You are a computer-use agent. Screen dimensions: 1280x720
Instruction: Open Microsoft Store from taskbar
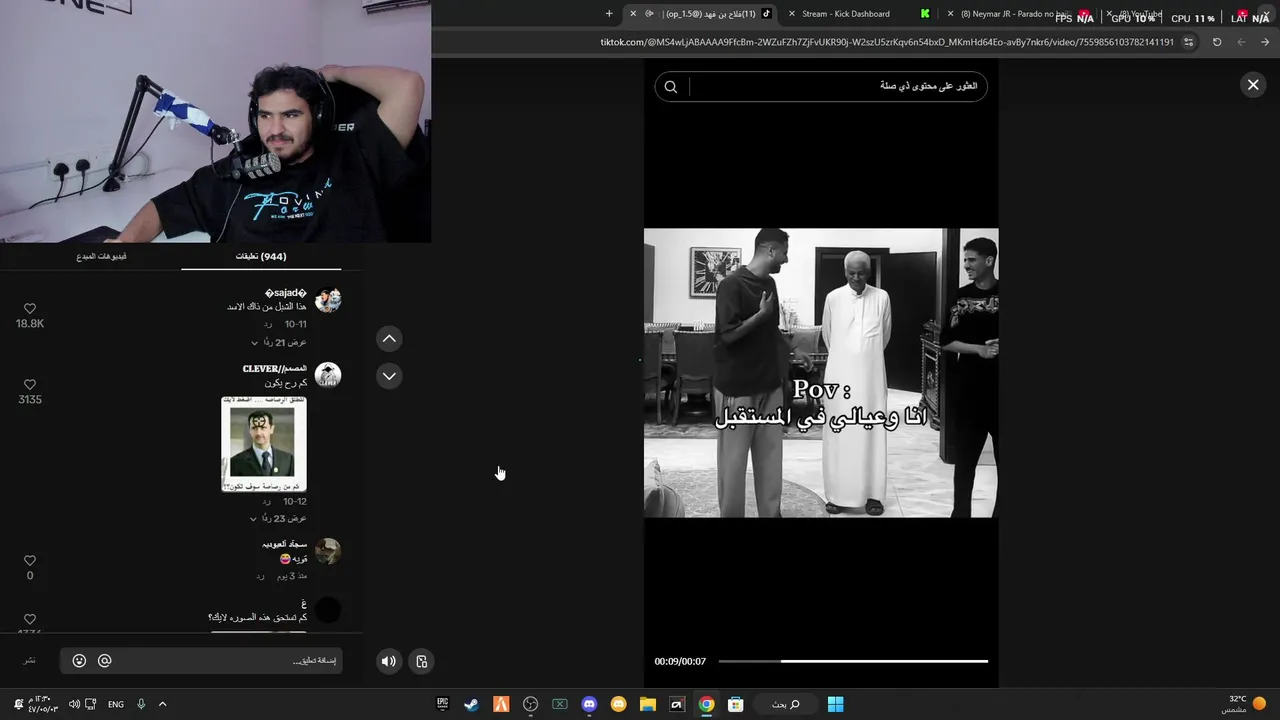[x=735, y=704]
